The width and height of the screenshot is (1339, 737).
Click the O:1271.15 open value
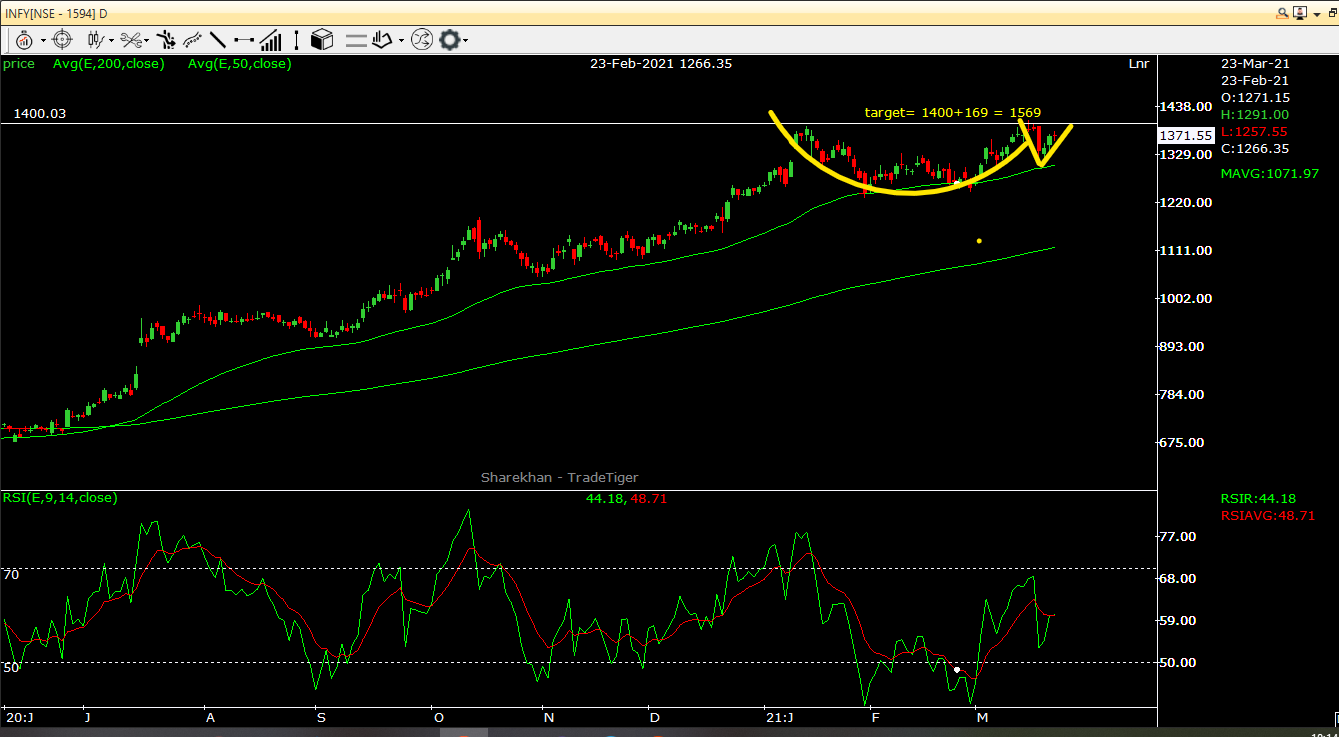pyautogui.click(x=1256, y=98)
